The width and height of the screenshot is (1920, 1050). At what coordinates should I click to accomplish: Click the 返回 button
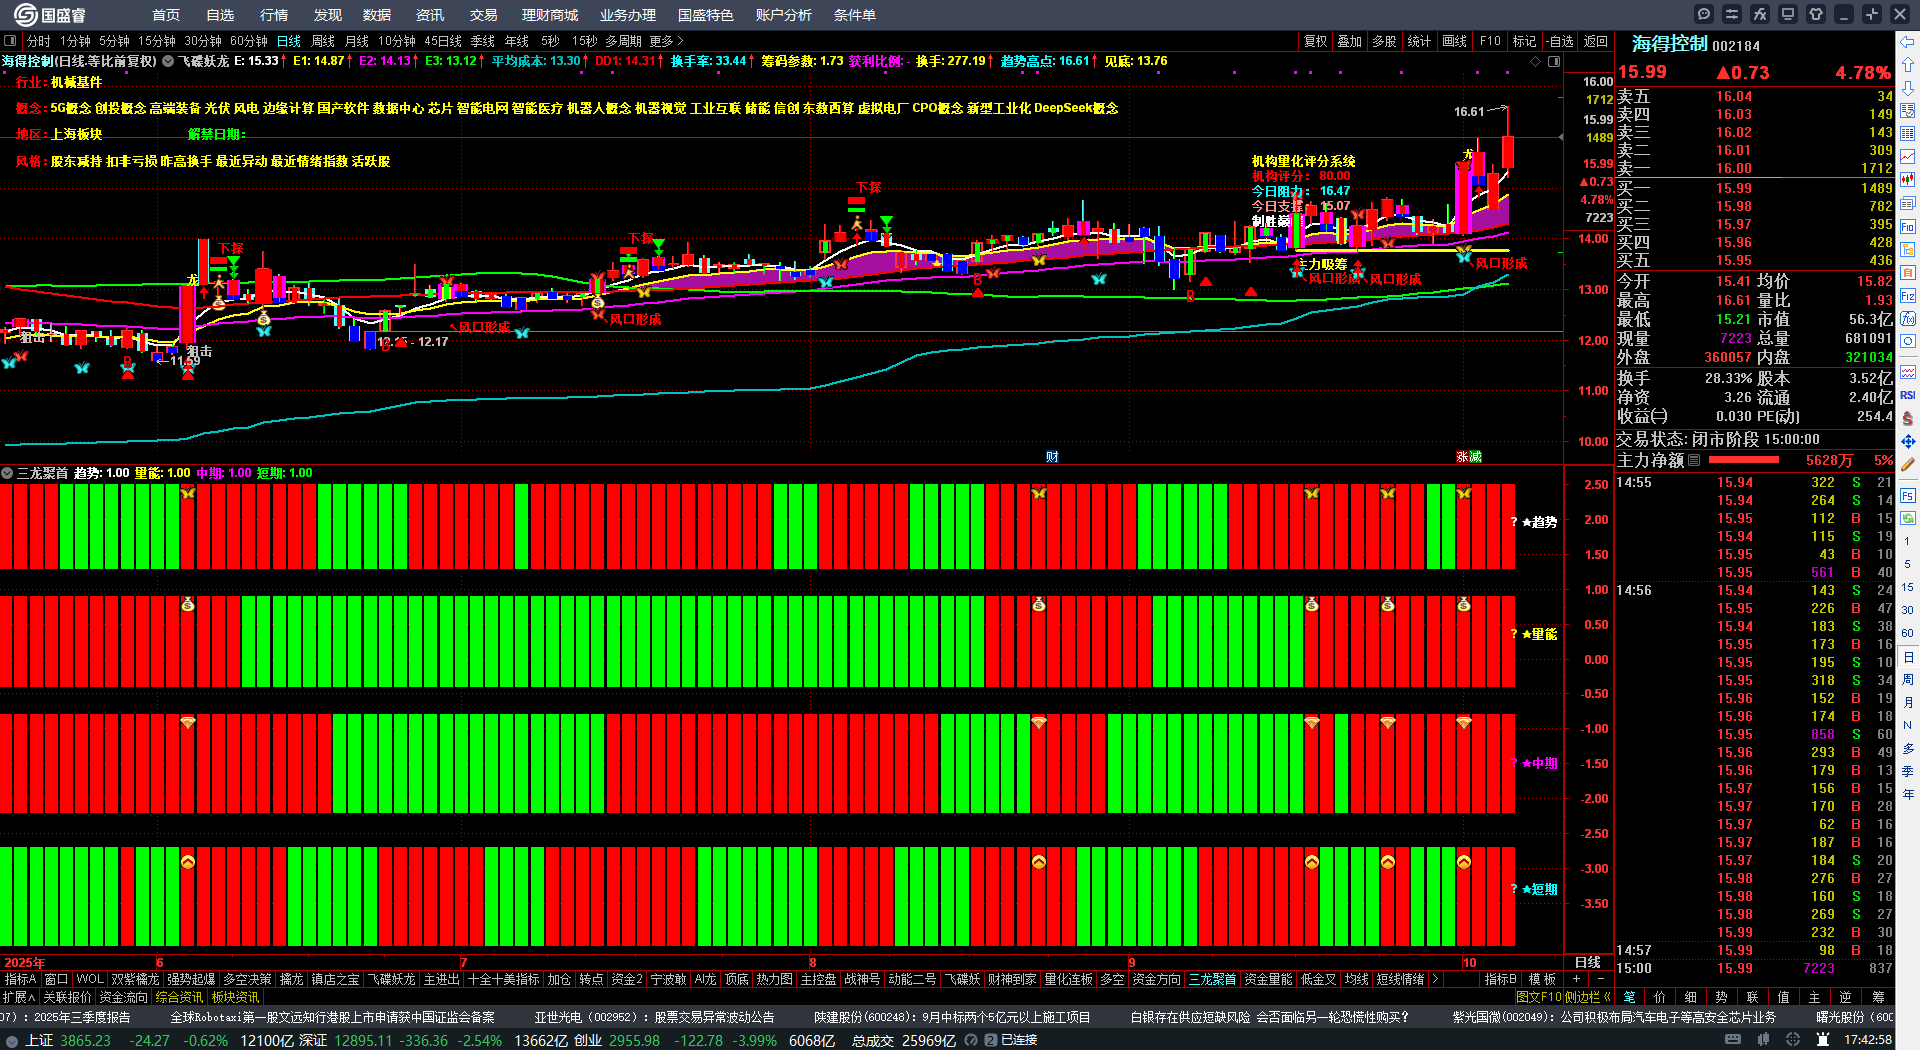coord(1596,41)
